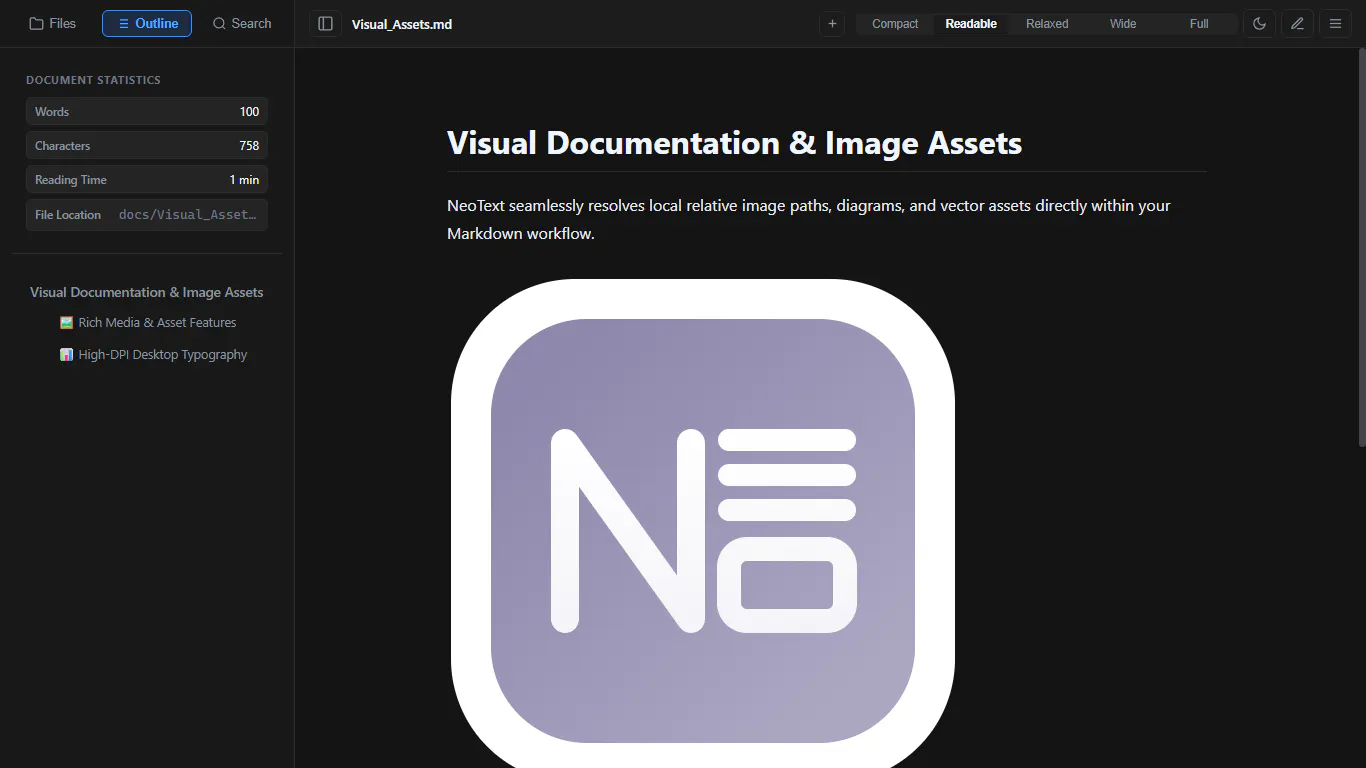This screenshot has height=768, width=1366.
Task: Click the Reading Time row
Action: tap(147, 180)
